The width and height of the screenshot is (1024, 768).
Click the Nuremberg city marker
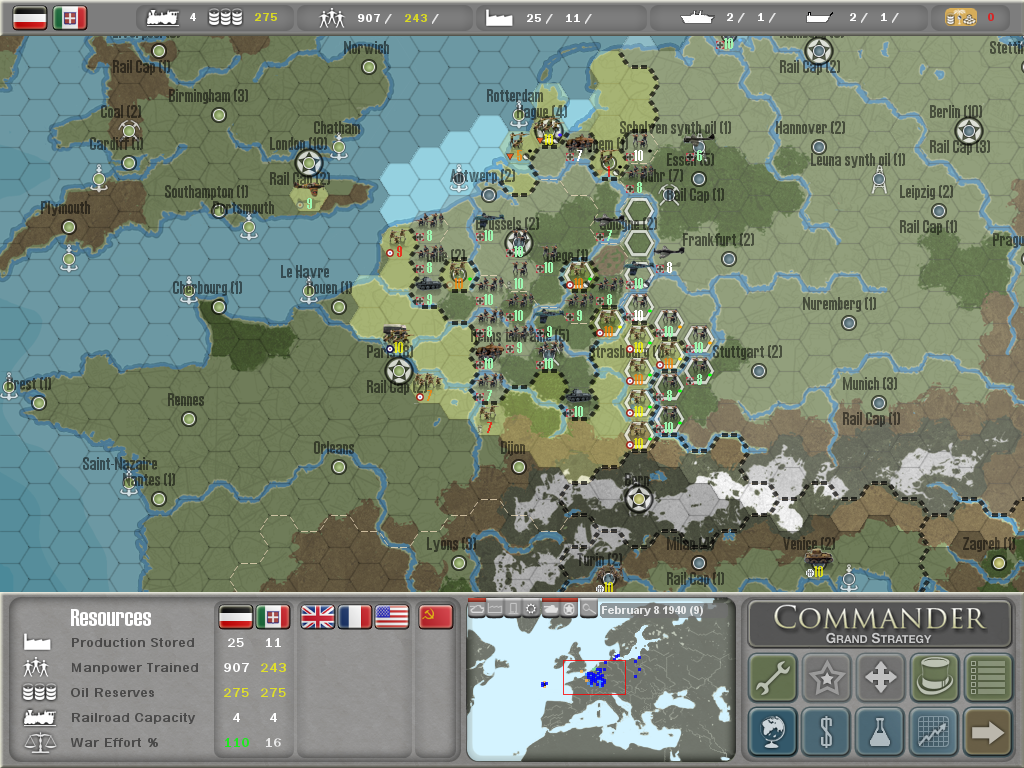coord(849,323)
